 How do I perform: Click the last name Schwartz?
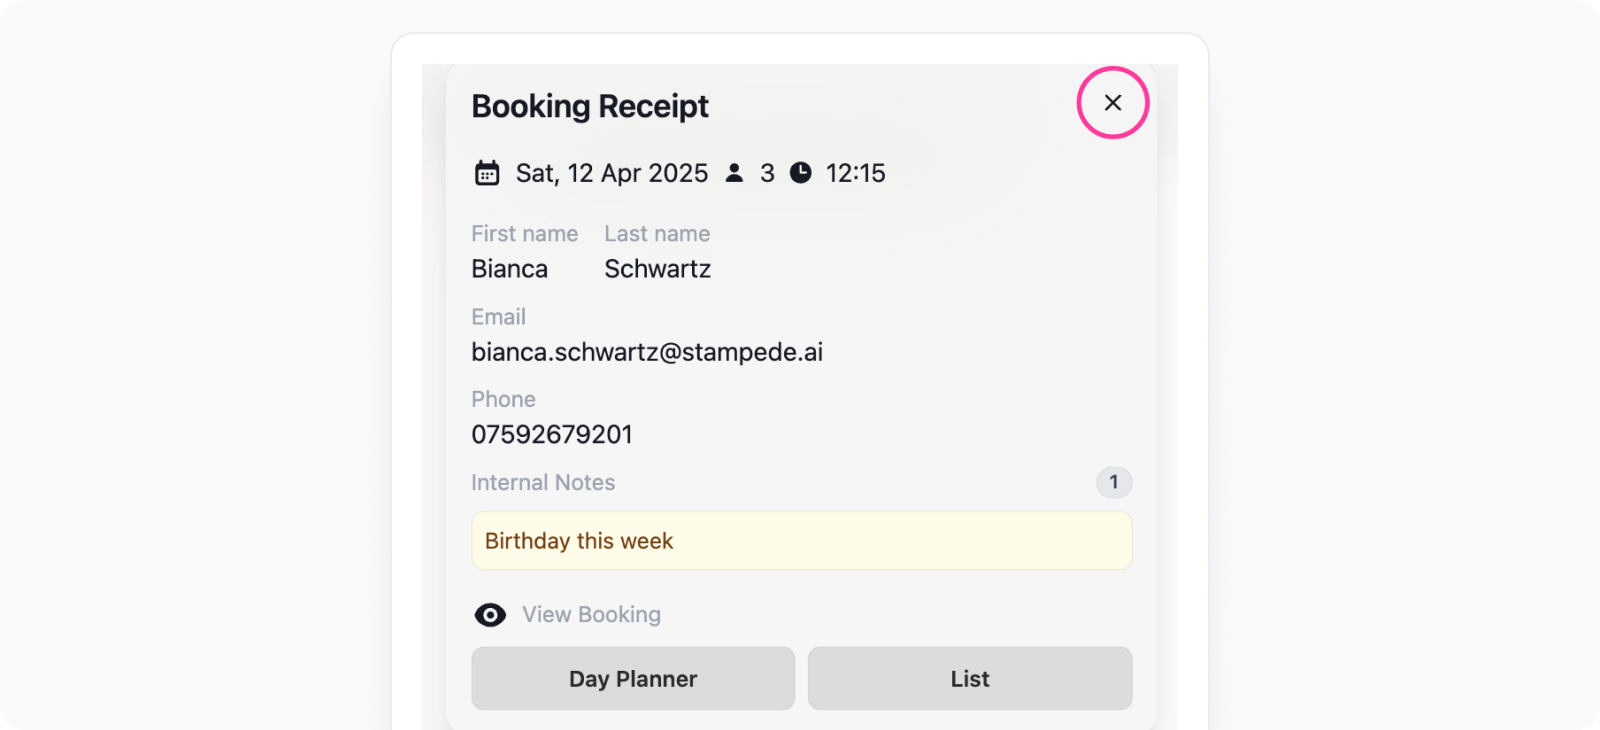click(658, 269)
